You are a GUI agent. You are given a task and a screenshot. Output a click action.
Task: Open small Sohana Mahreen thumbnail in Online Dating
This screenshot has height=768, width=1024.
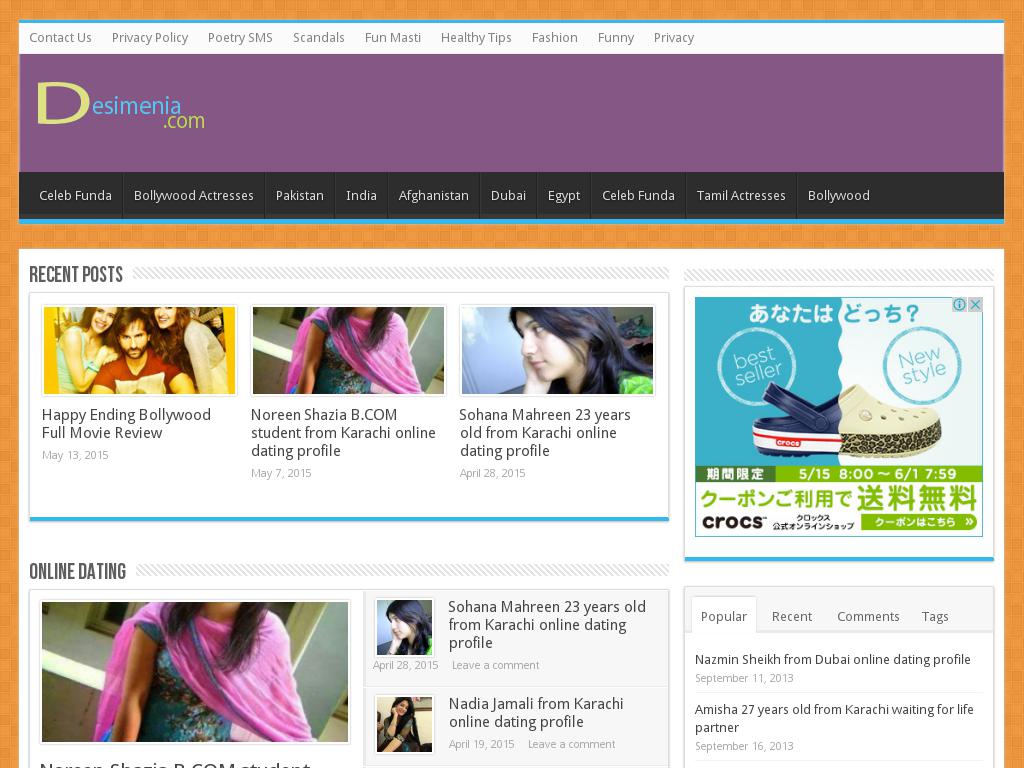point(404,627)
